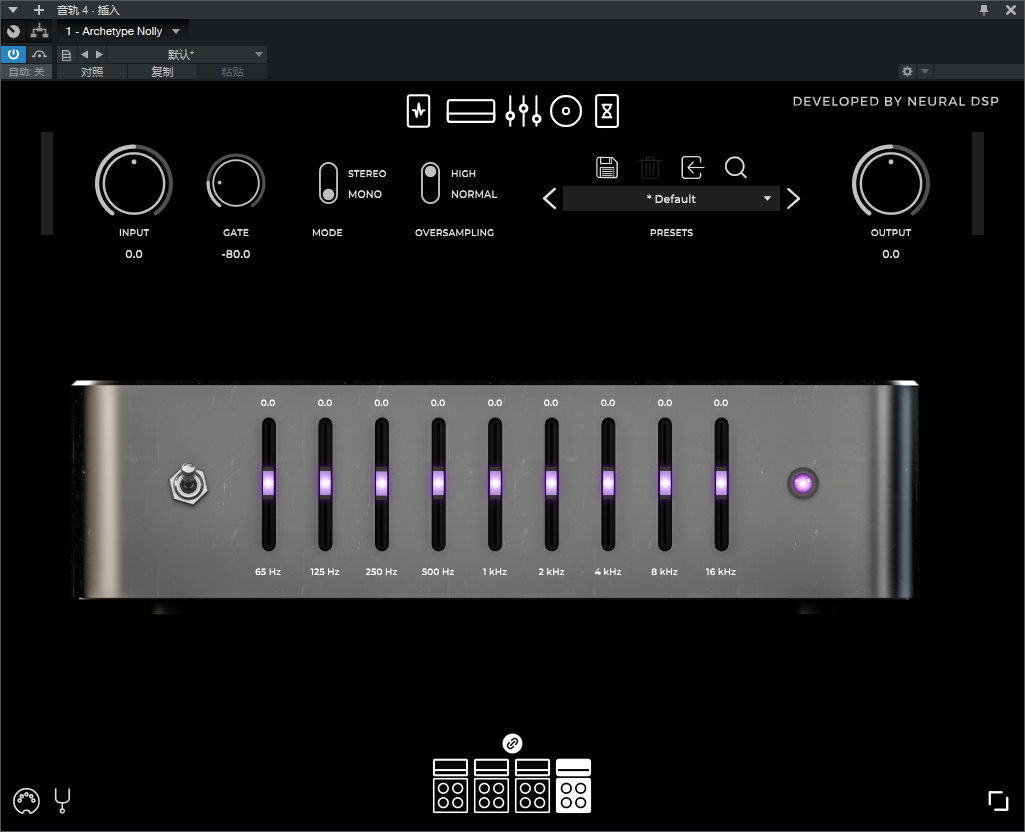Screen dimensions: 1025x832
Task: Open the post-effects hourglass section icon
Action: 607,111
